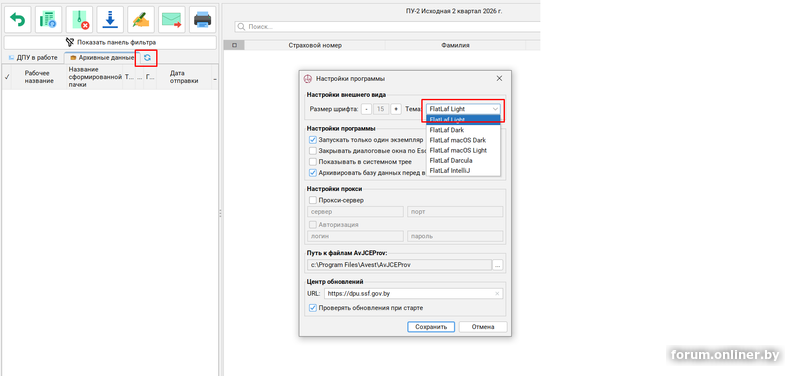The image size is (800, 376).
Task: Select 'FlatLaf Darcula' theme option
Action: coord(463,160)
